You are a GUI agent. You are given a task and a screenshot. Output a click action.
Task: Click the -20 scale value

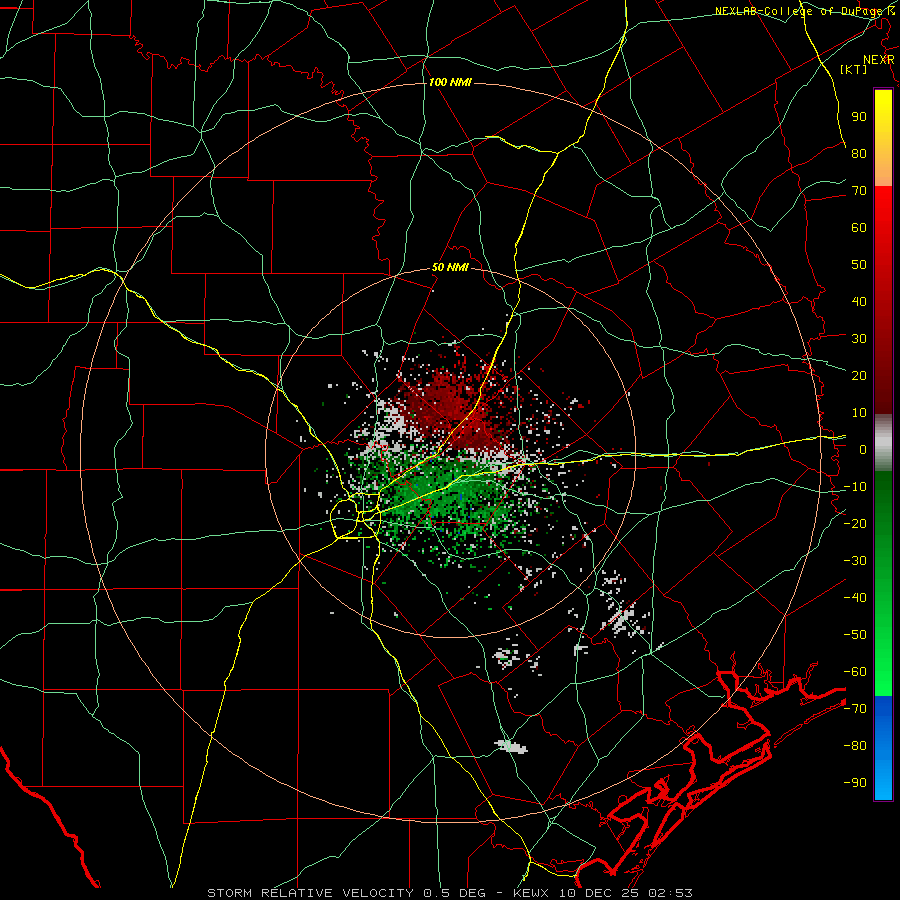pyautogui.click(x=855, y=523)
